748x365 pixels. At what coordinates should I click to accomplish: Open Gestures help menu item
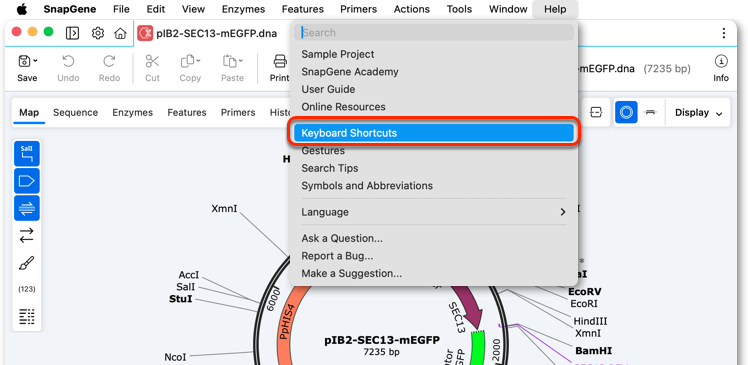pyautogui.click(x=434, y=151)
